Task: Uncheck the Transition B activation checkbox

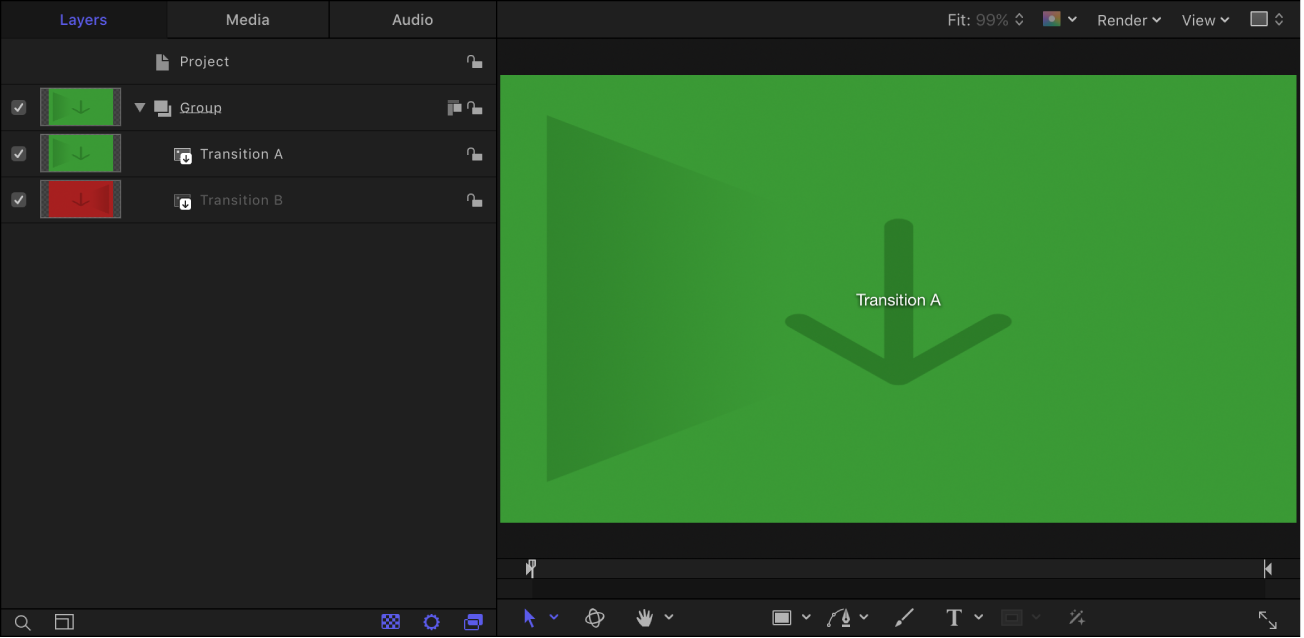Action: pos(18,199)
